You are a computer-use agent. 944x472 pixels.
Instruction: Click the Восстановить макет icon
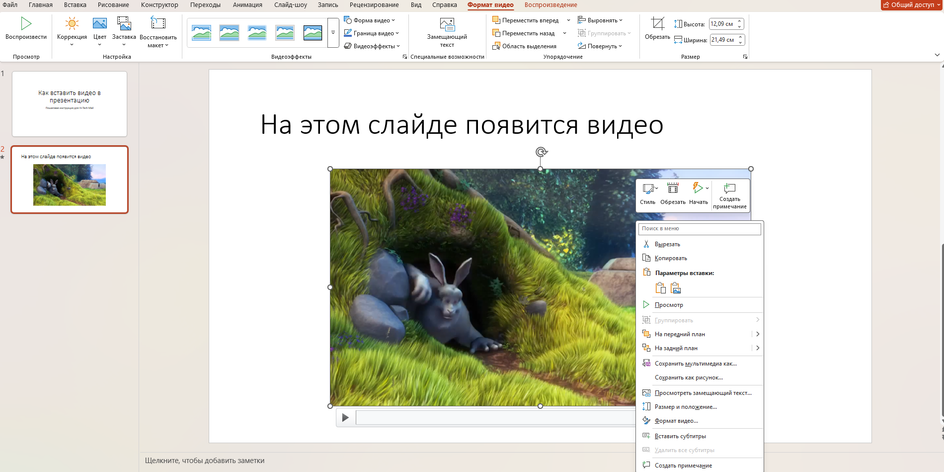point(158,23)
